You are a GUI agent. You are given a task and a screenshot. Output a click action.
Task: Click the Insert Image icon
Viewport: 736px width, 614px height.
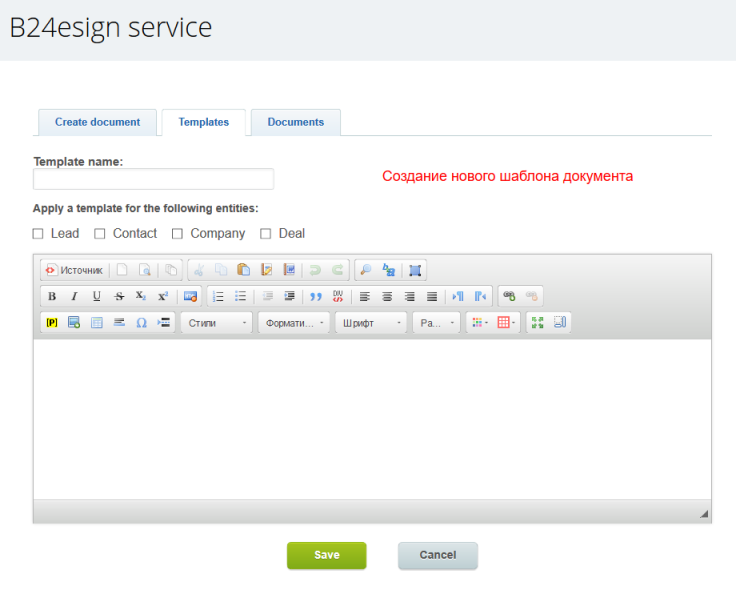[74, 322]
